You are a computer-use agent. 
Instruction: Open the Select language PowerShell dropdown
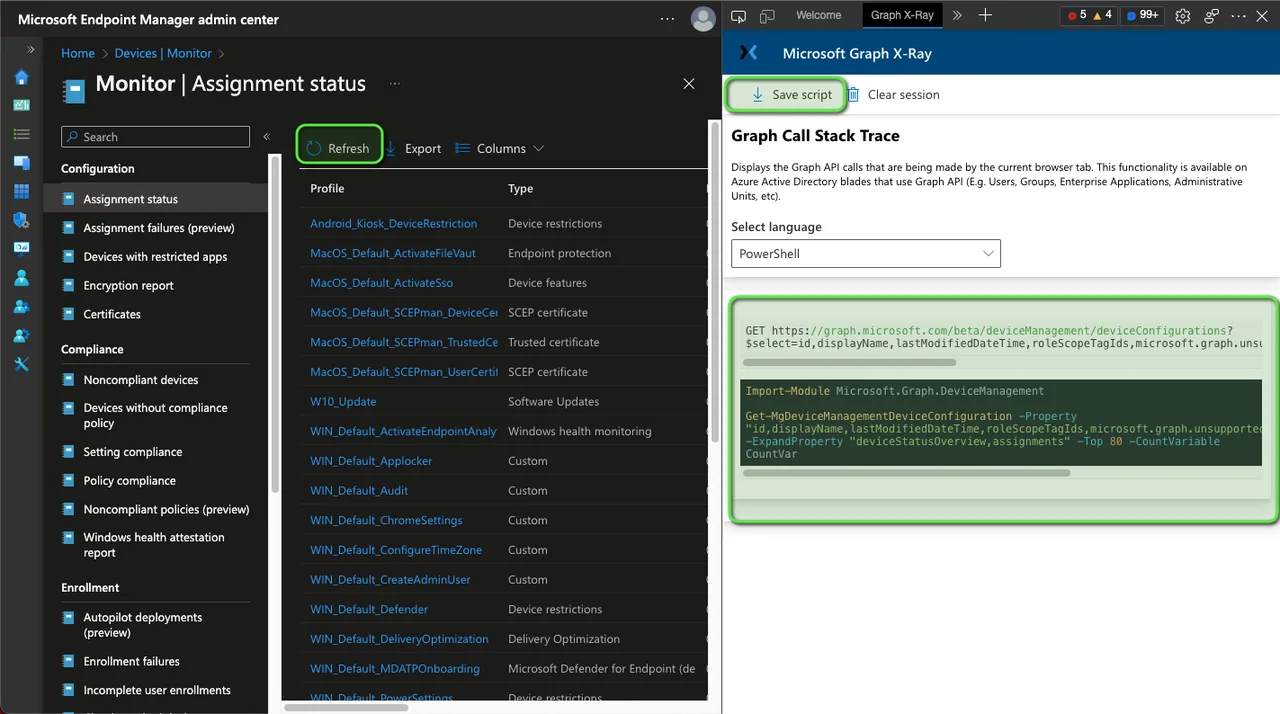[x=866, y=254]
